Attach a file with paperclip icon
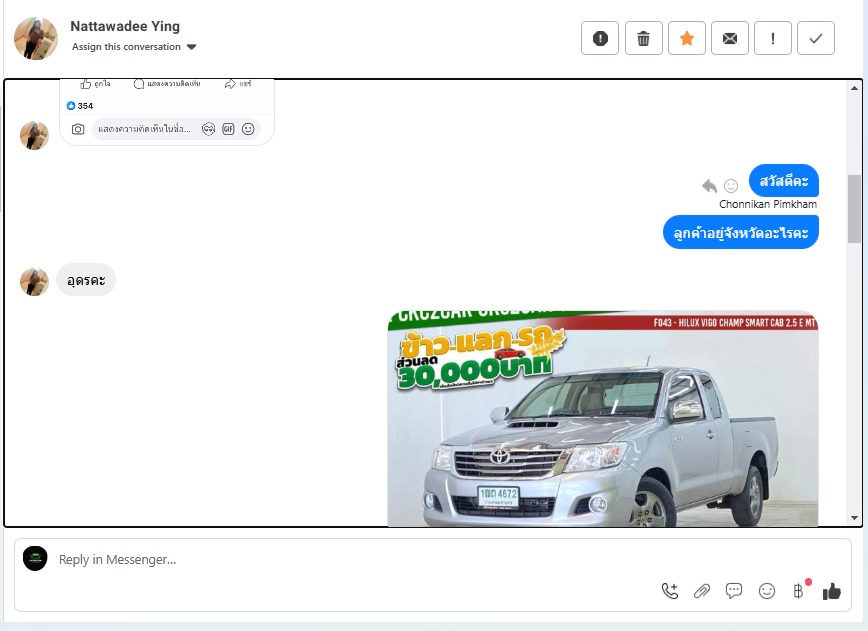 pyautogui.click(x=701, y=591)
